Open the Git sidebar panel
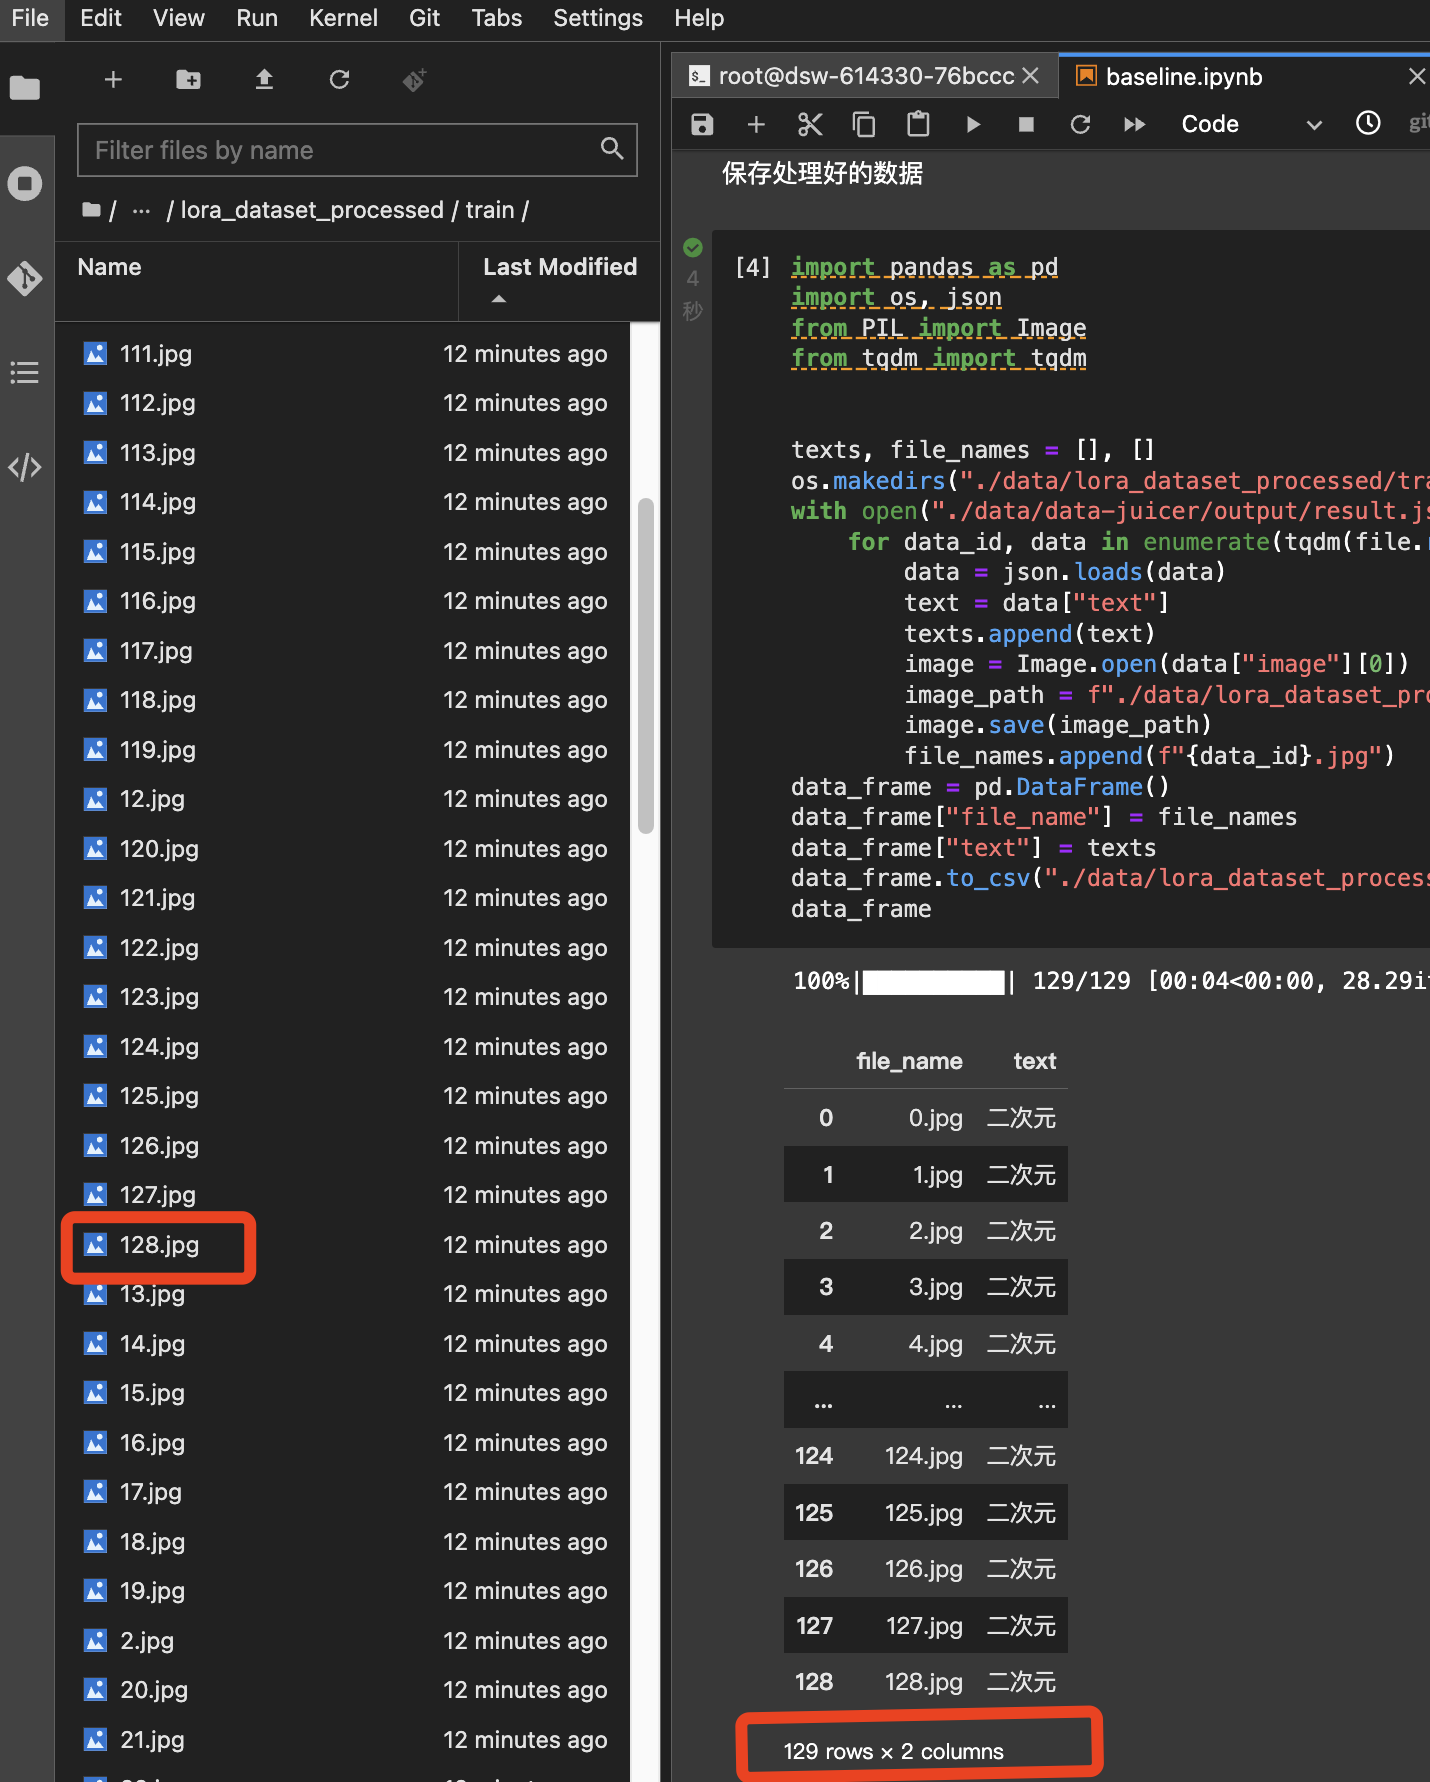This screenshot has height=1782, width=1430. click(x=25, y=278)
